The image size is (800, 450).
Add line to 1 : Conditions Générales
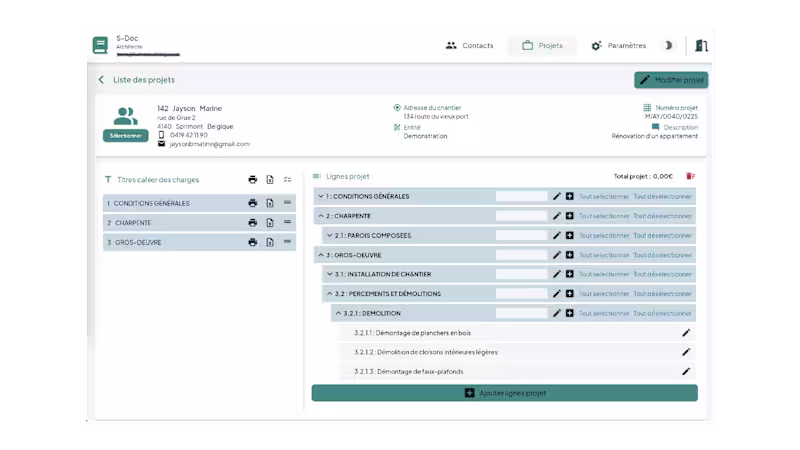569,196
